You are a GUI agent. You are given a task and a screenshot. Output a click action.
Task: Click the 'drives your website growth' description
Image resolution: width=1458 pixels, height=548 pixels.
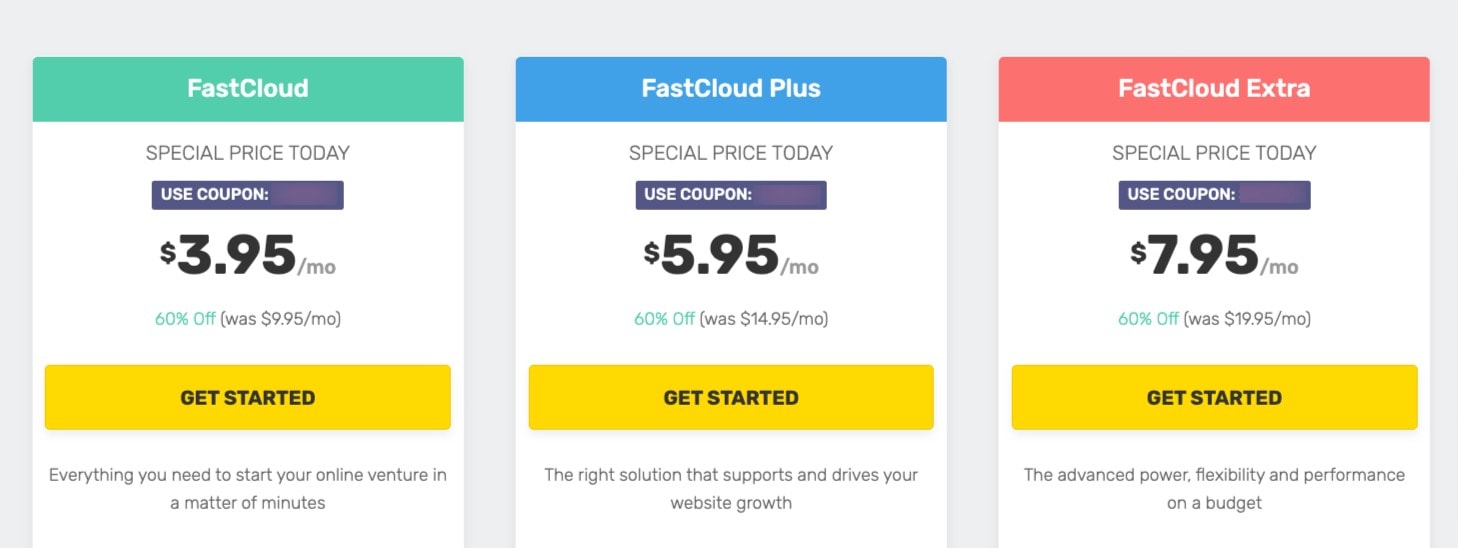(x=731, y=488)
